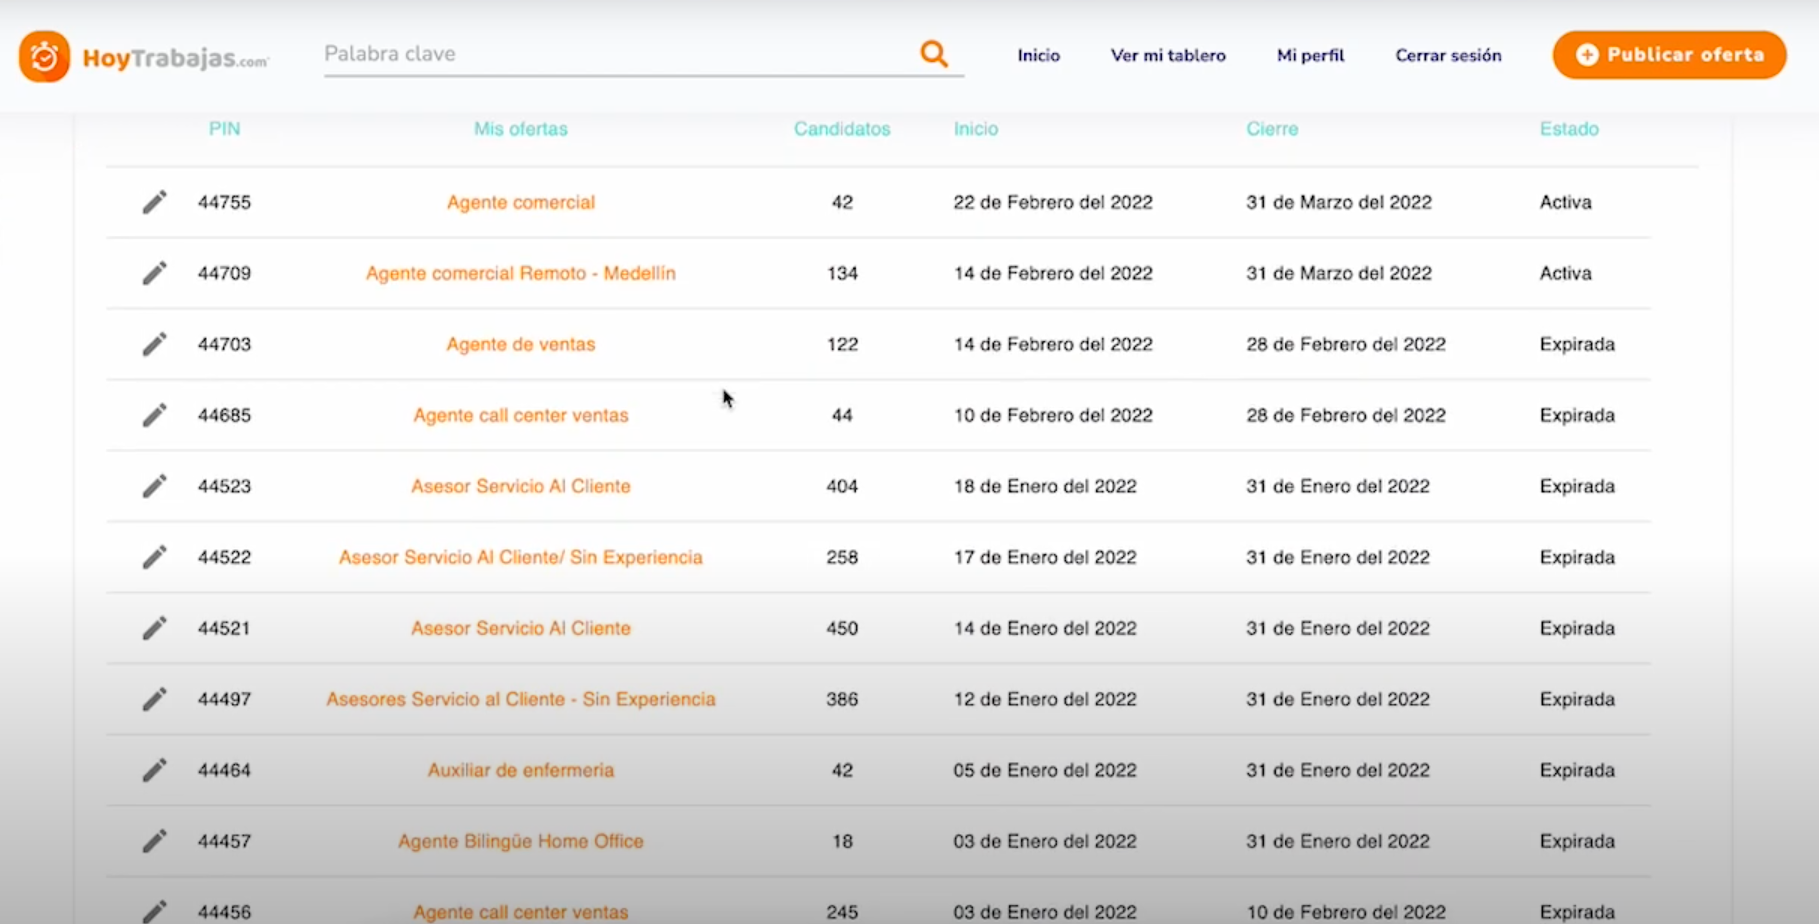Edit offer 44709 with pencil icon
This screenshot has width=1819, height=924.
click(154, 273)
